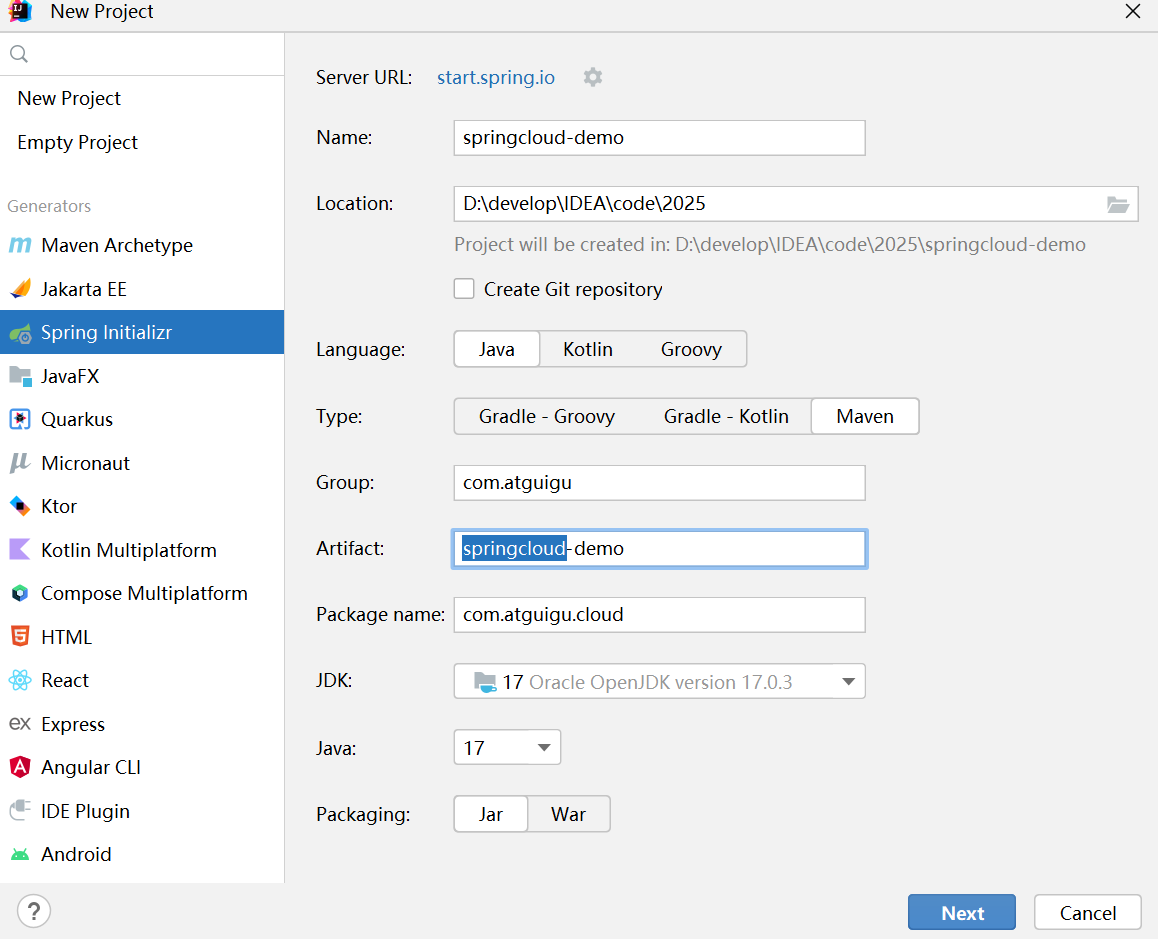Viewport: 1158px width, 939px height.
Task: Choose React generator entry
Action: point(142,680)
